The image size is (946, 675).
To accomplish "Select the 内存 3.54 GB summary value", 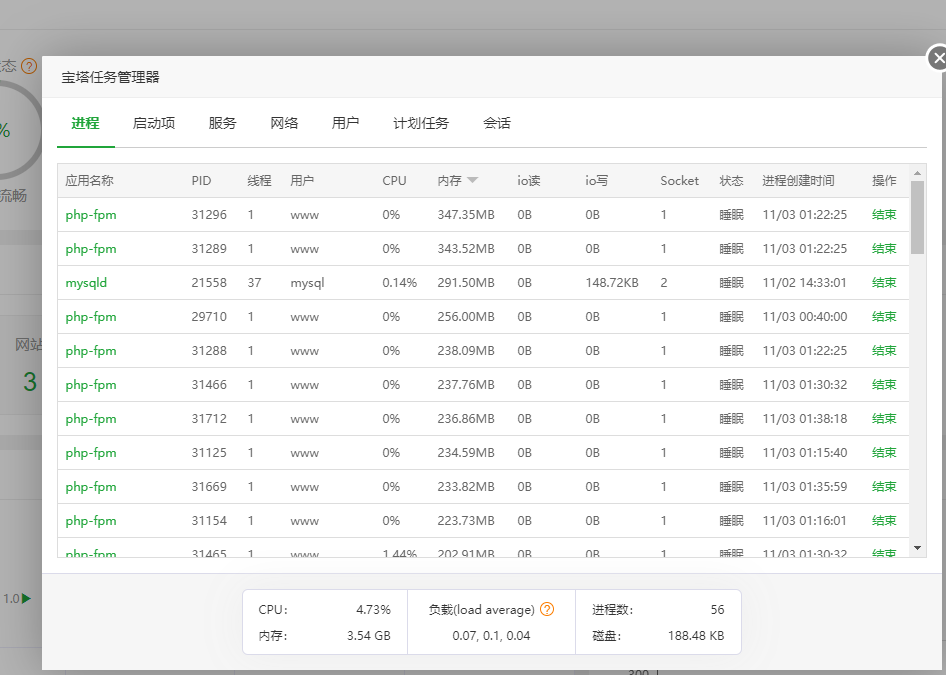I will coord(369,635).
